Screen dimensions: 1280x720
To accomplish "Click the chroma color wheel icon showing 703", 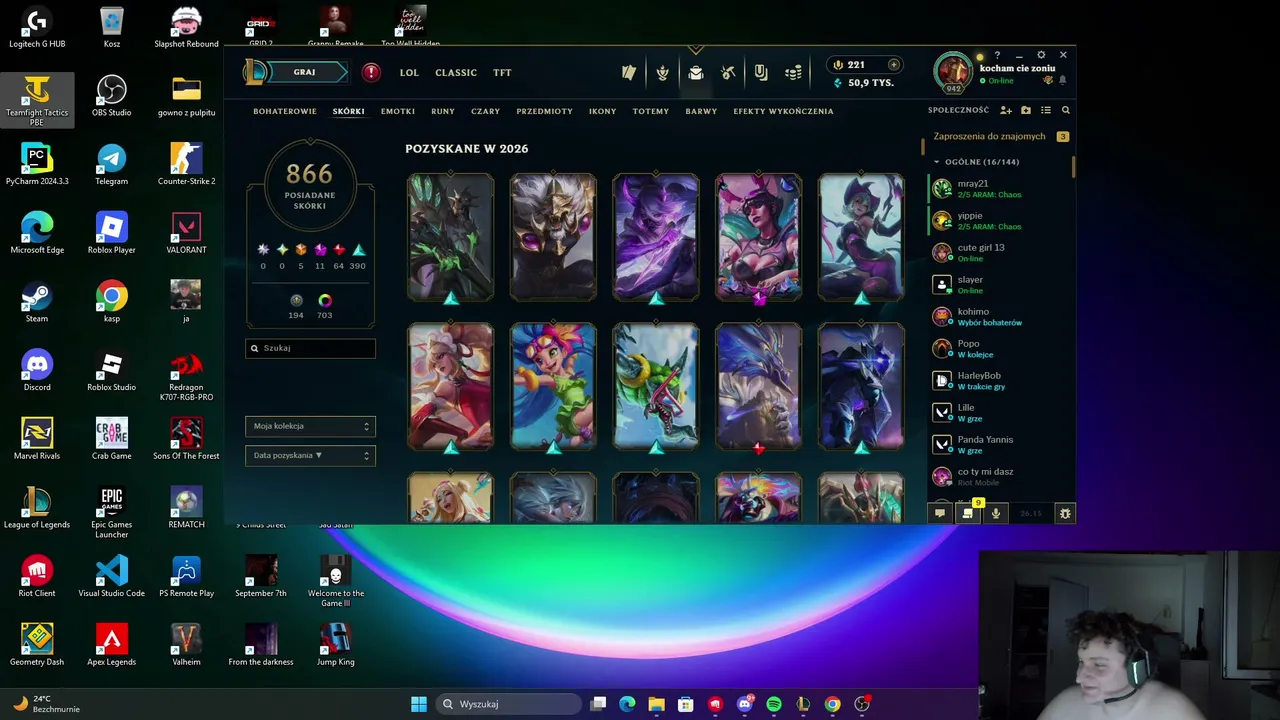I will point(325,300).
